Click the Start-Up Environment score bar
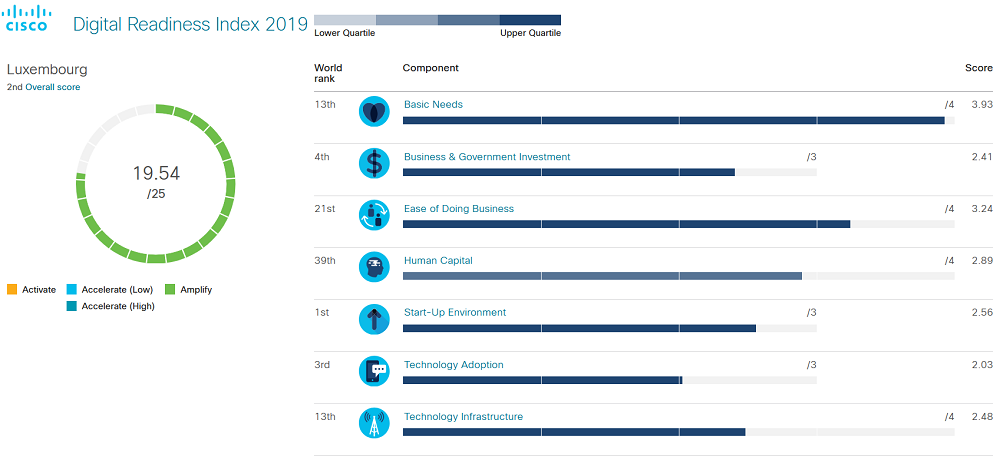The height and width of the screenshot is (460, 1000). (610, 329)
